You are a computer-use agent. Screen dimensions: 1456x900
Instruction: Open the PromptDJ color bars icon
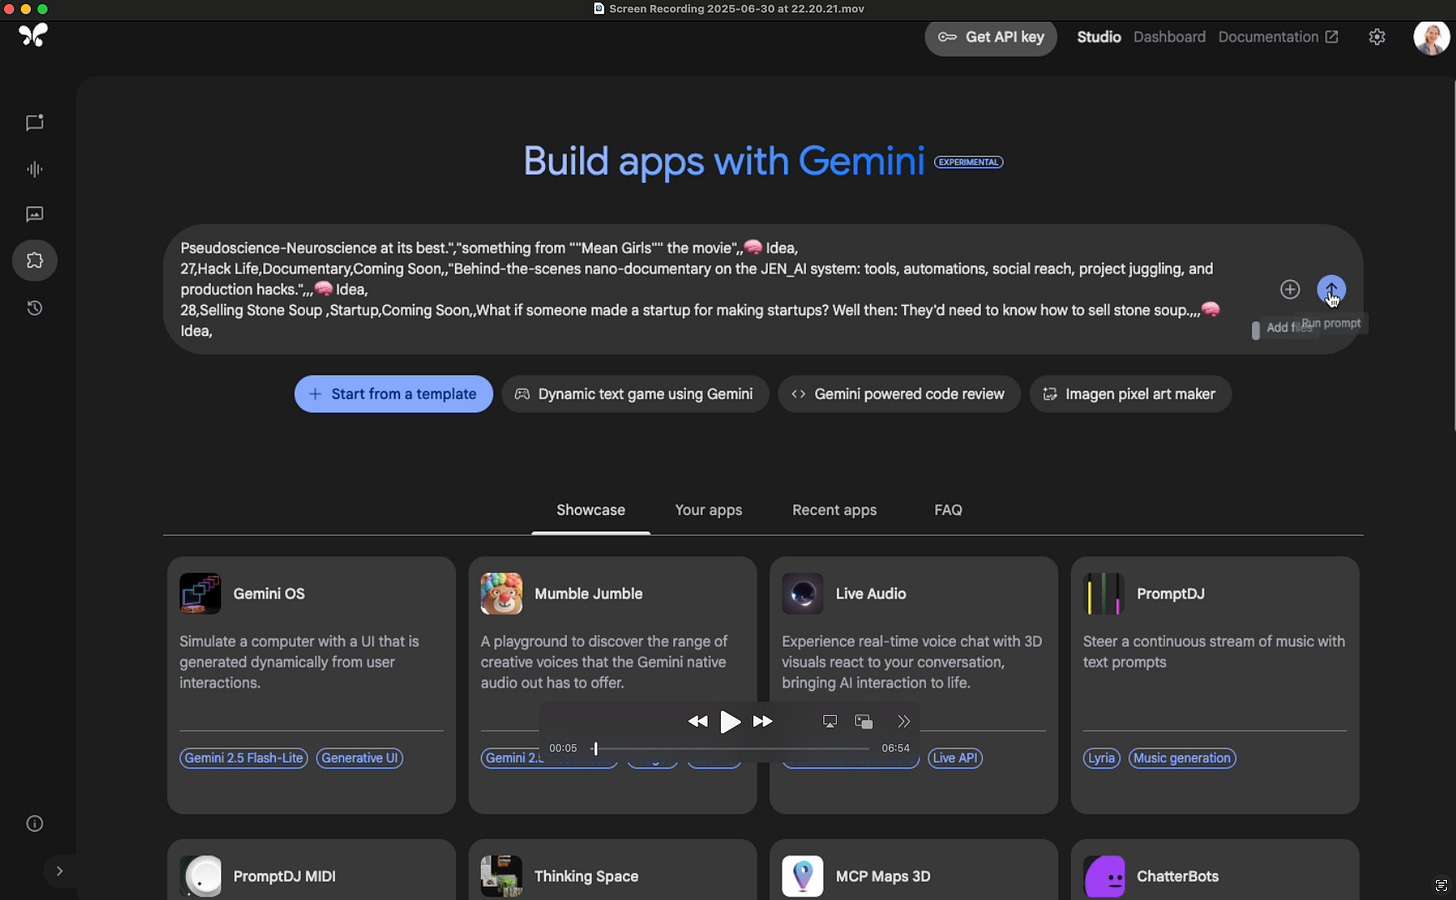pos(1104,594)
